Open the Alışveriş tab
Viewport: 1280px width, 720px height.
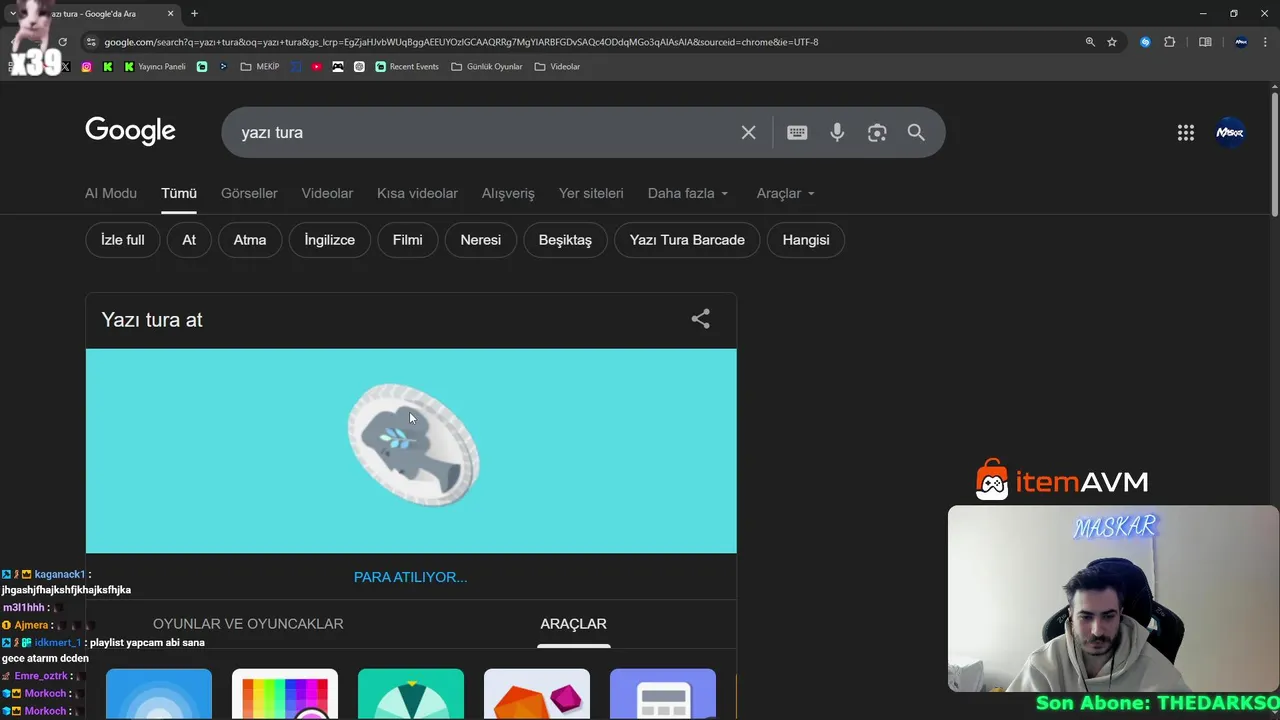click(x=508, y=193)
